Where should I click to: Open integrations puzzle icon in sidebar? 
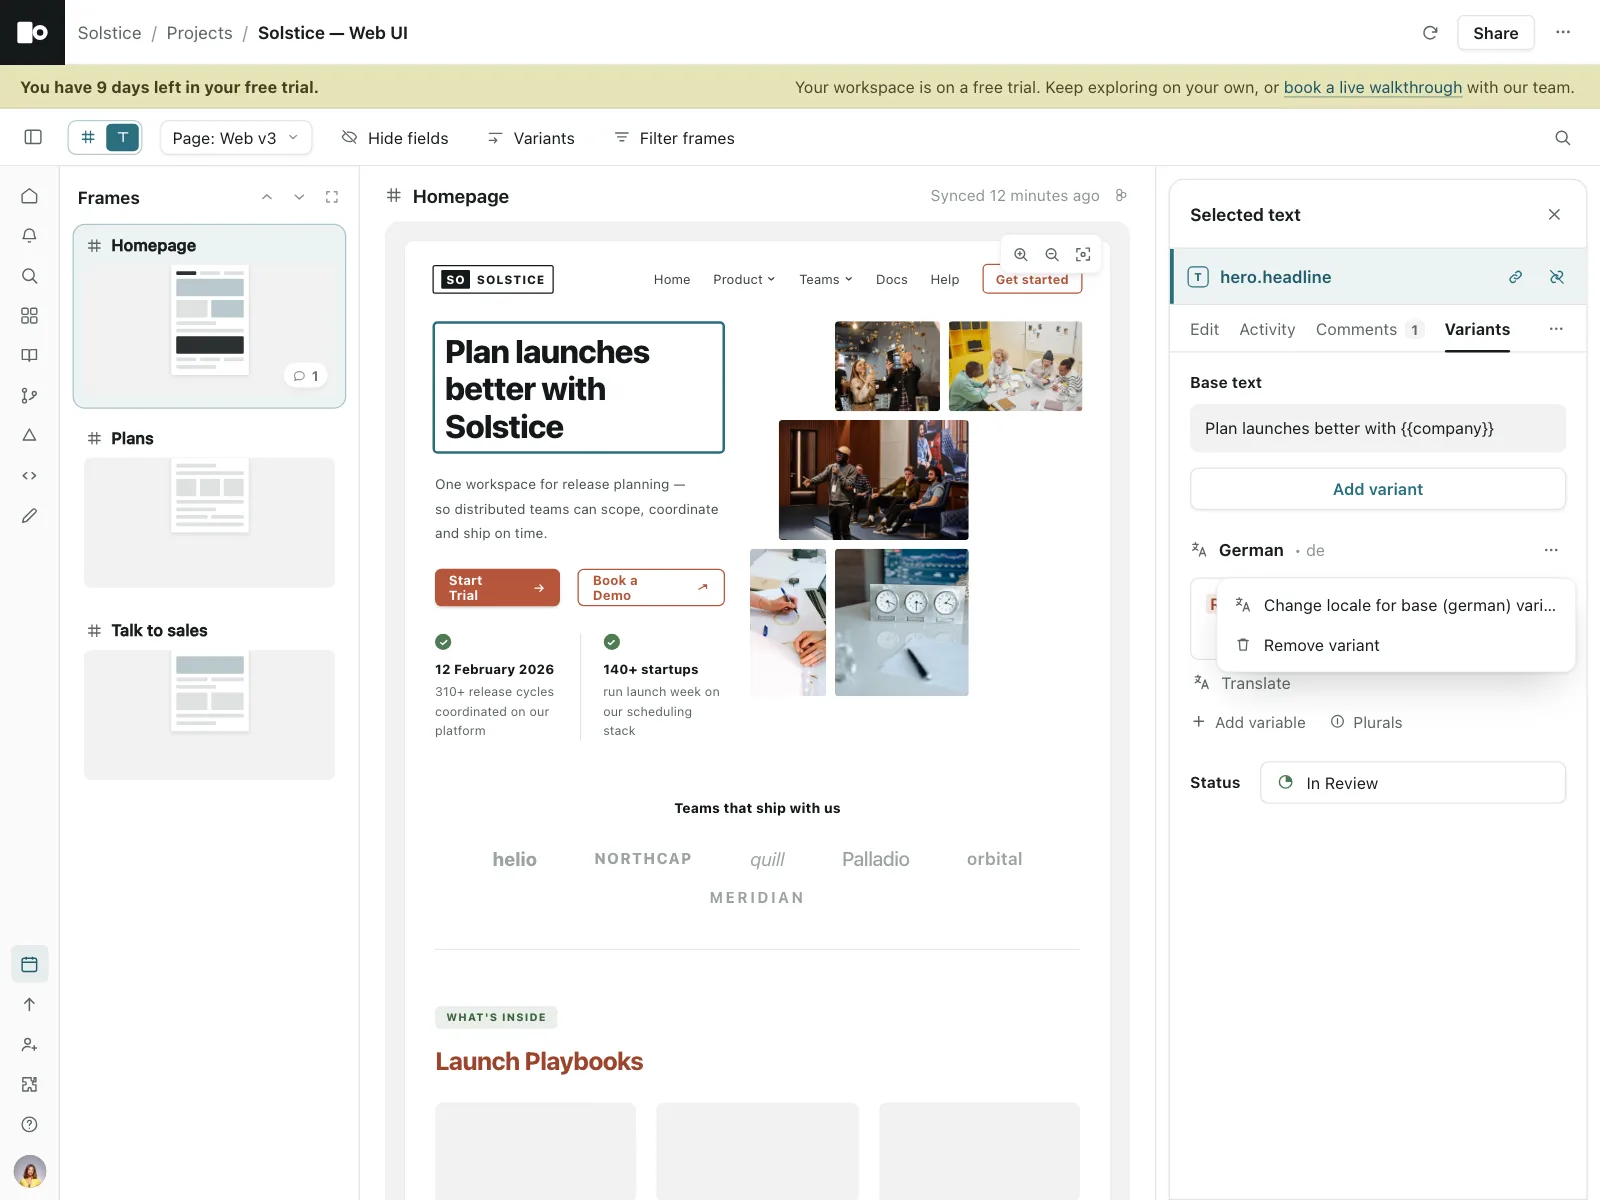(30, 1084)
